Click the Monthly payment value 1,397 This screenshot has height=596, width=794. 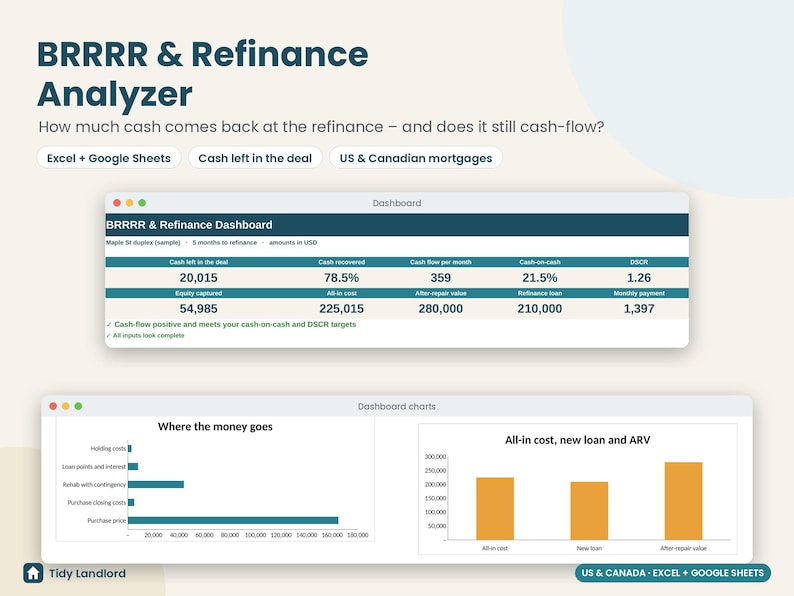[x=639, y=308]
